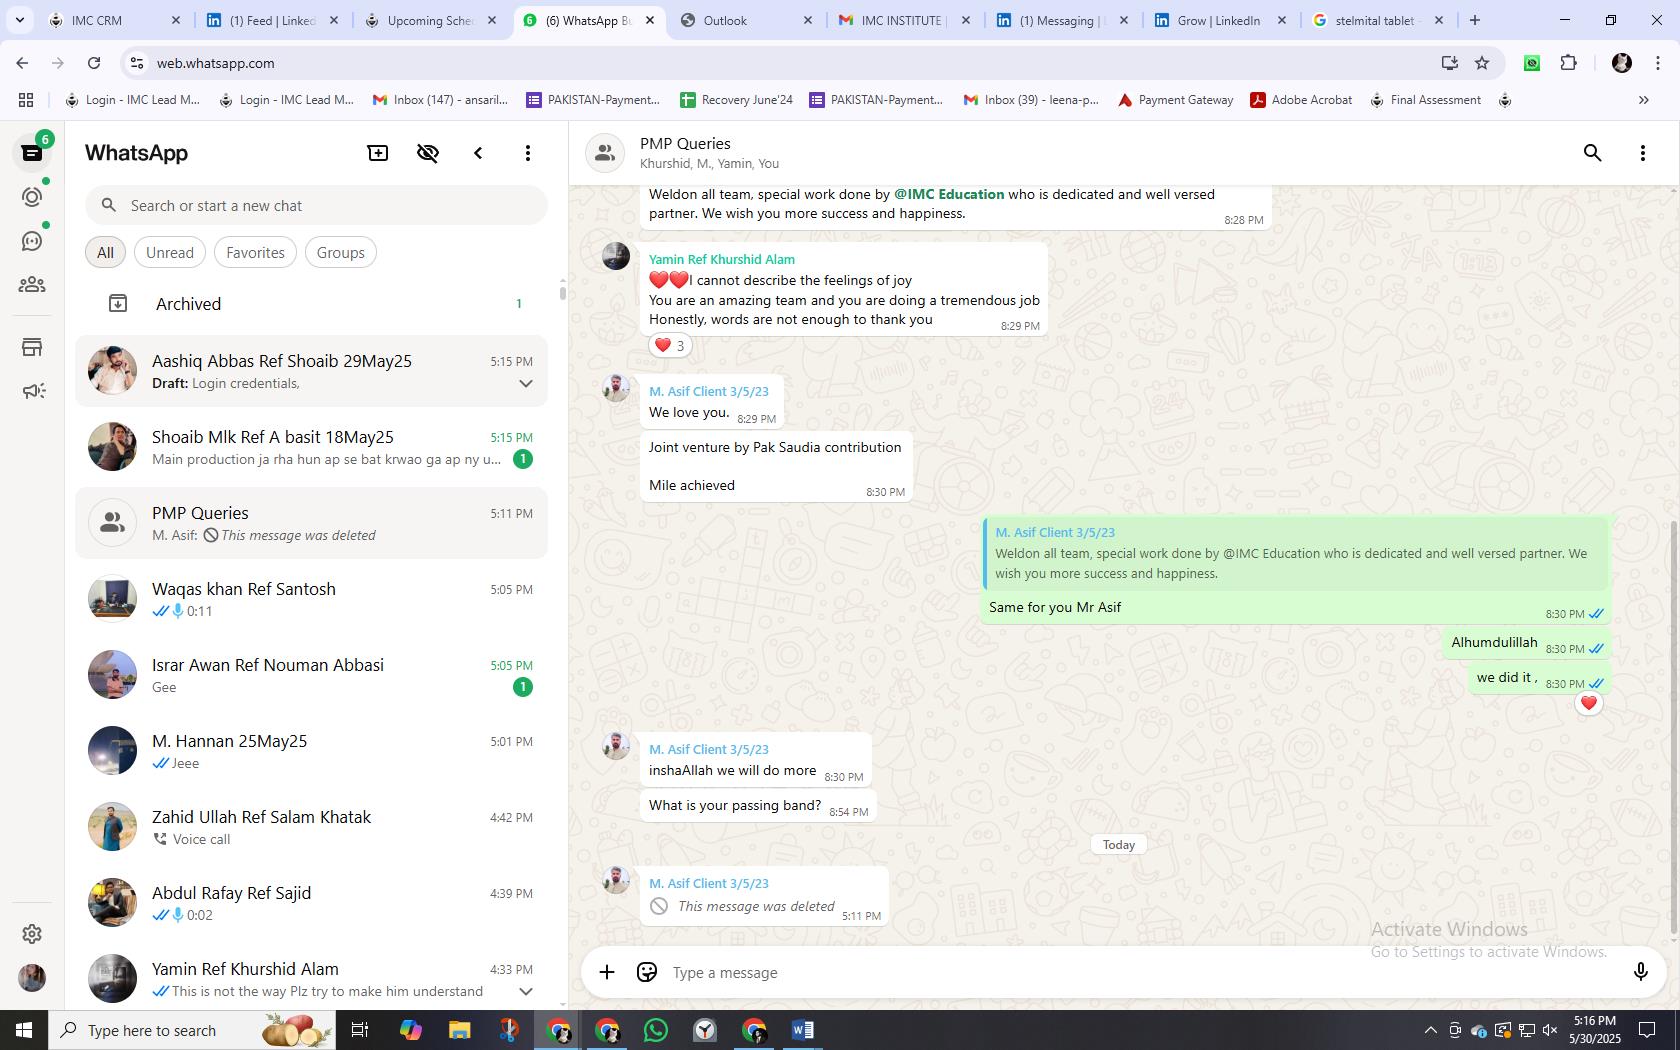Open M. Hannan 25May25 chat
The width and height of the screenshot is (1680, 1050).
coord(312,751)
